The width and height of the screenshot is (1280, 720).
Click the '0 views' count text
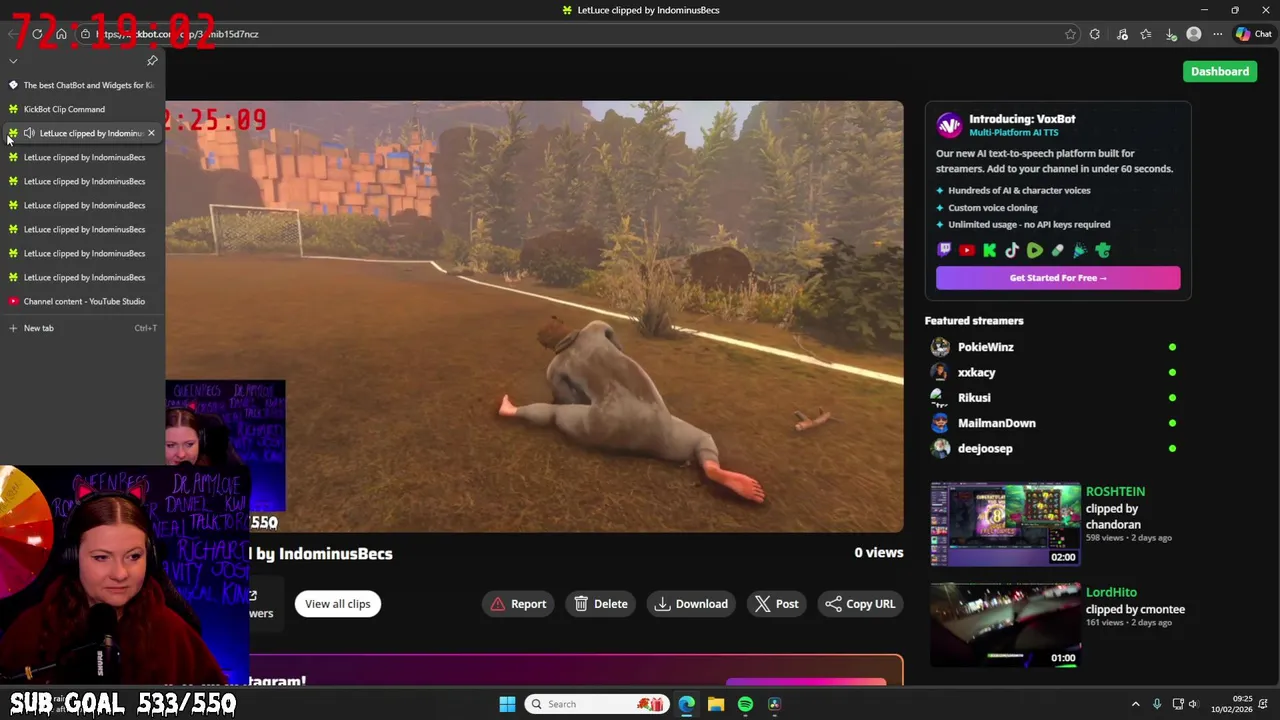click(878, 552)
